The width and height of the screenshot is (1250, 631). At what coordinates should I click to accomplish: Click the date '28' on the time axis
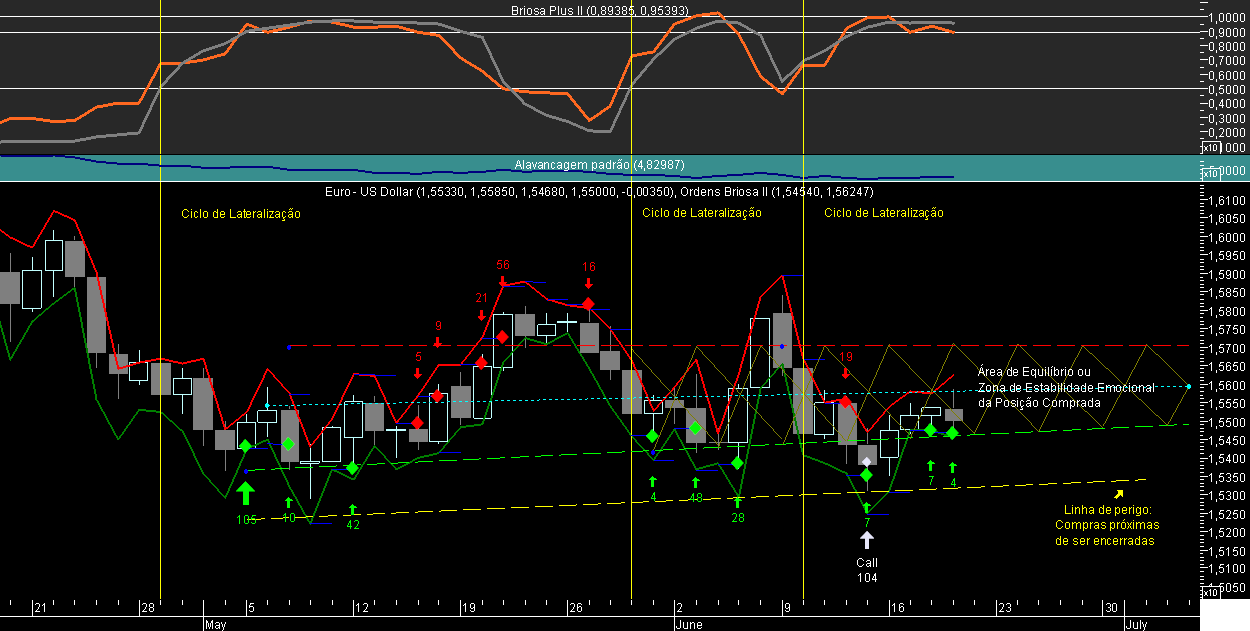[x=147, y=607]
